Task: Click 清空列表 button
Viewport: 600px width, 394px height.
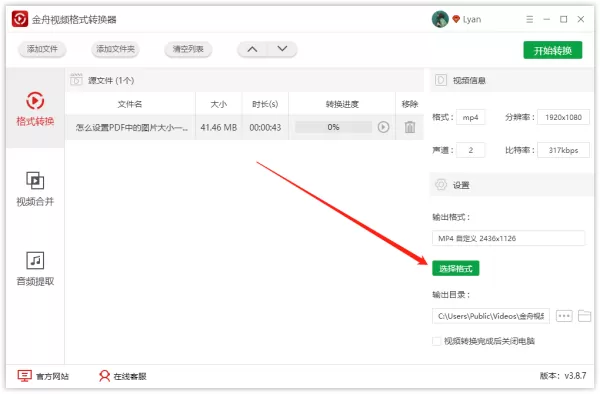Action: click(188, 49)
